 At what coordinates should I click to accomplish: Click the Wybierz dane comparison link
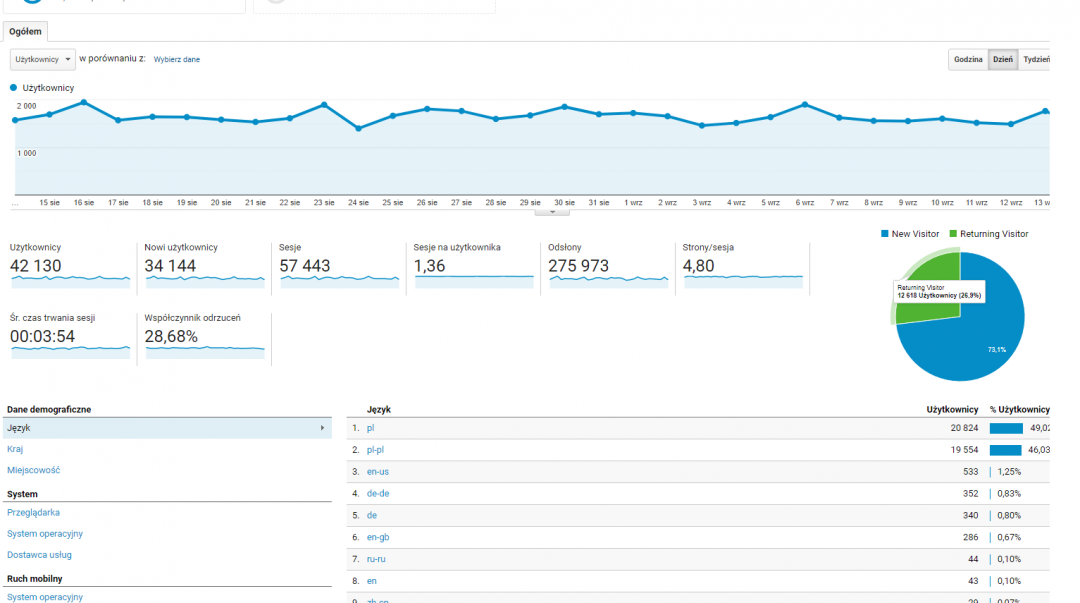pyautogui.click(x=176, y=60)
